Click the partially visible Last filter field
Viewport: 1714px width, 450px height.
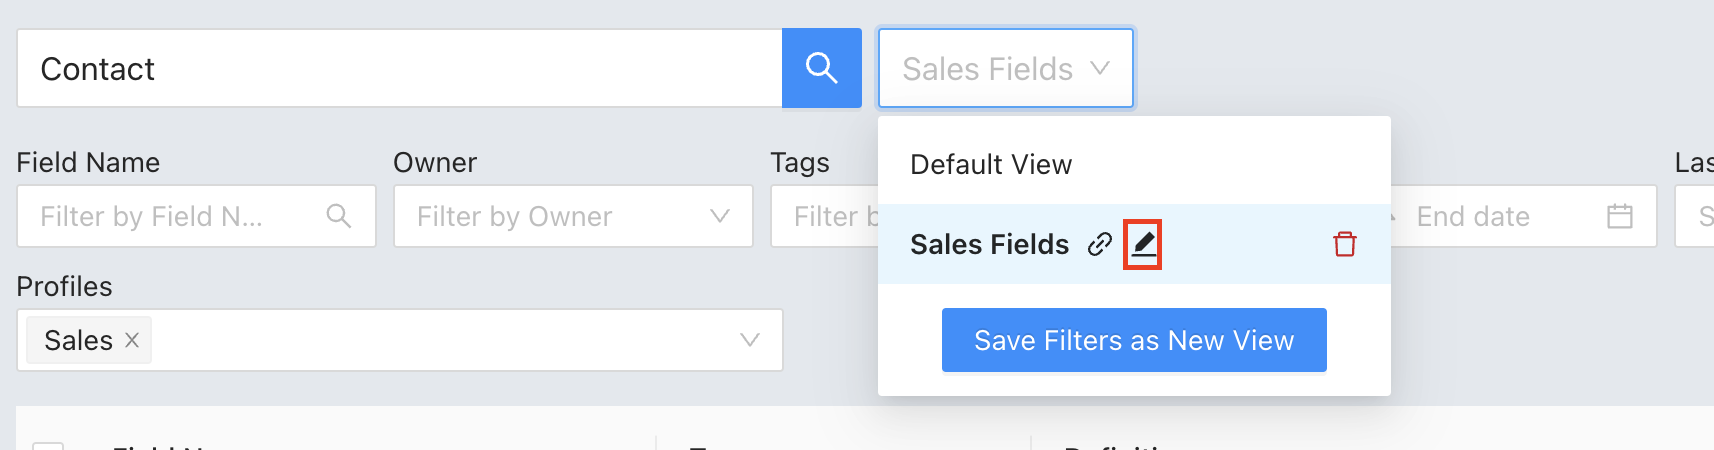pyautogui.click(x=1695, y=216)
